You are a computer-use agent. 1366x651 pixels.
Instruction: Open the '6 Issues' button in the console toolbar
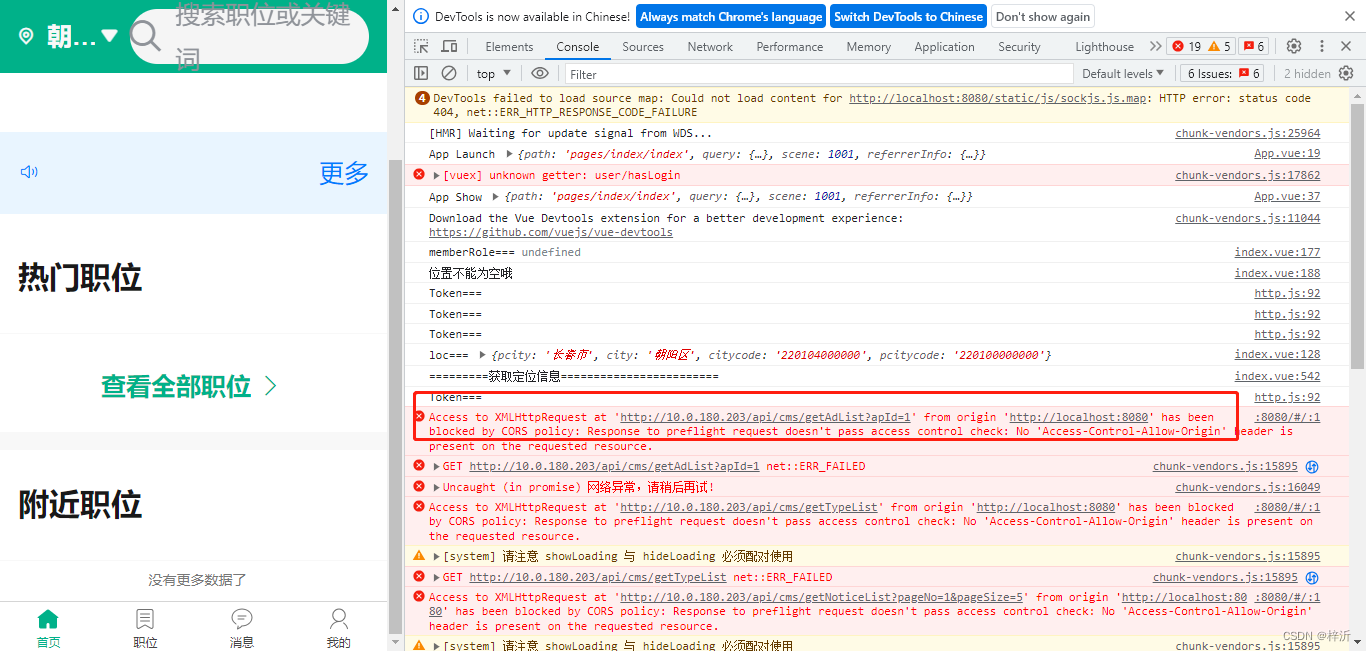tap(1223, 73)
